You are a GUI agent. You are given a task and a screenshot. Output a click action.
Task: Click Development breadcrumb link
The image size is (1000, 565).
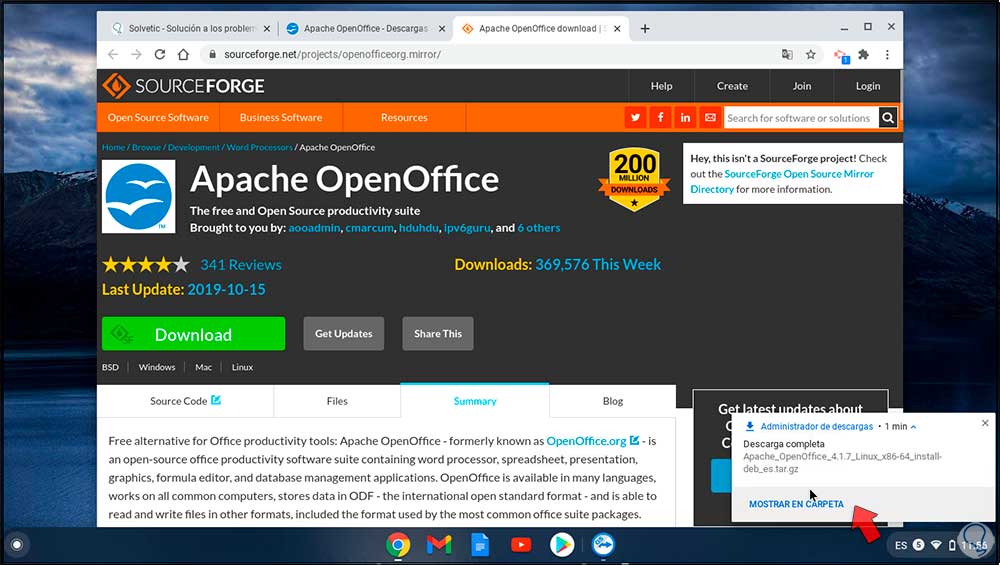pos(194,147)
